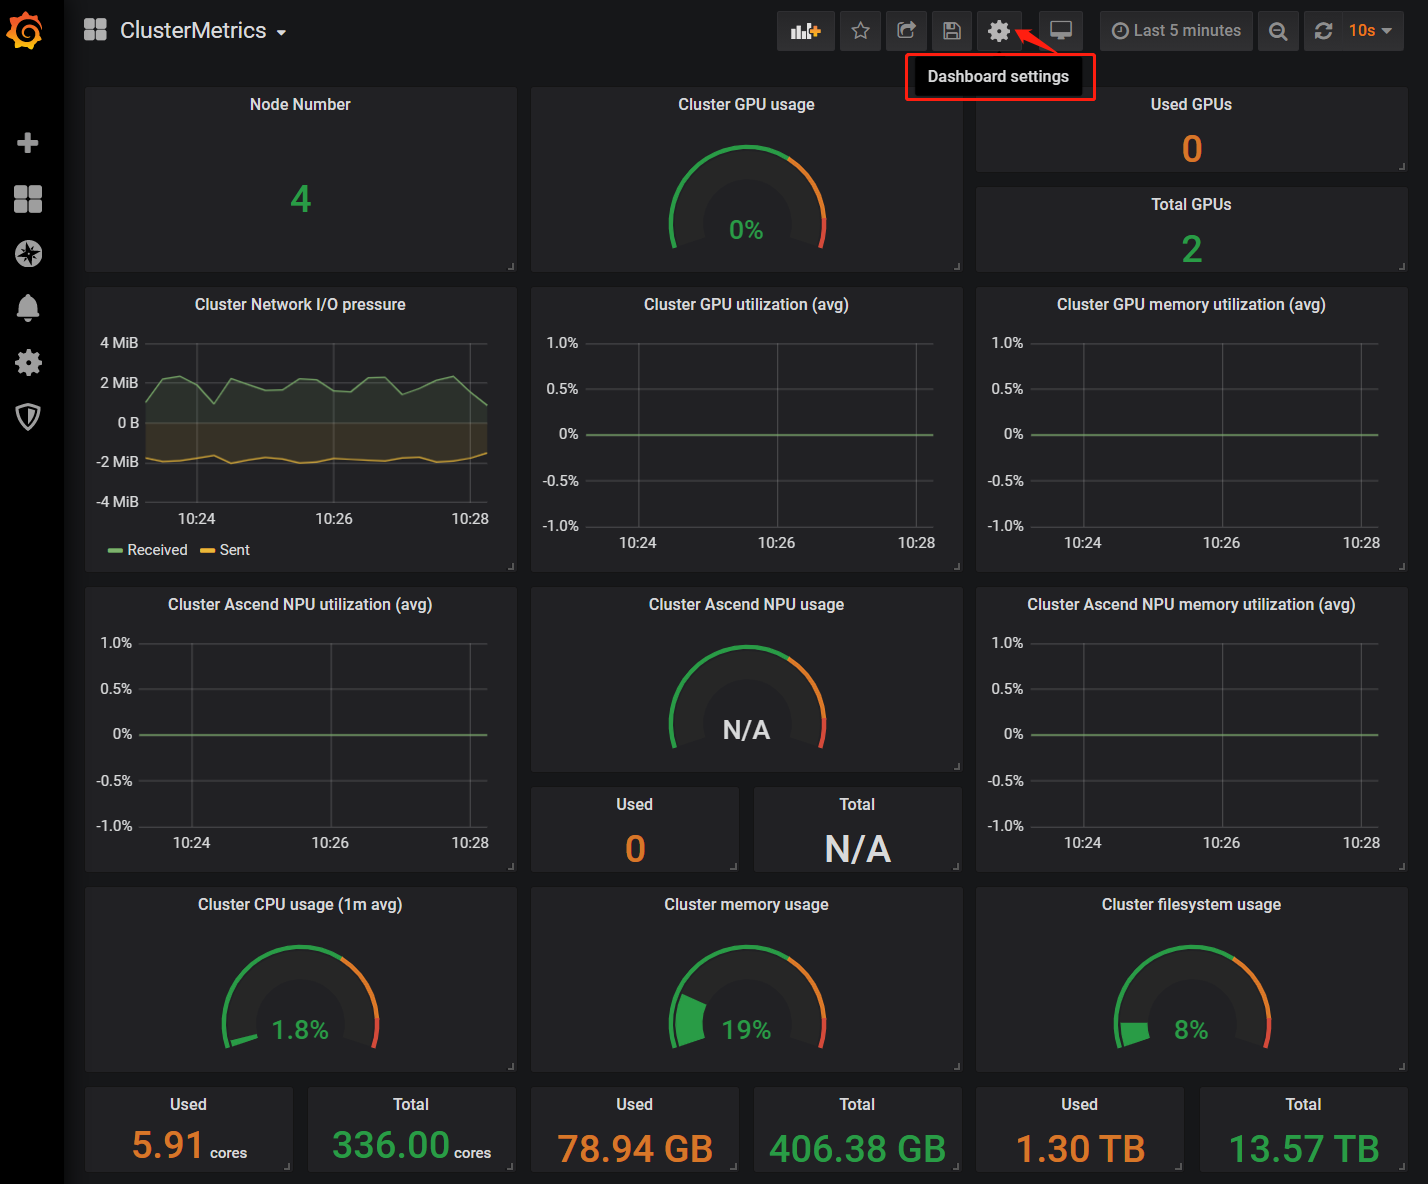Image resolution: width=1428 pixels, height=1184 pixels.
Task: Save dashboard with the floppy disk icon
Action: [952, 31]
